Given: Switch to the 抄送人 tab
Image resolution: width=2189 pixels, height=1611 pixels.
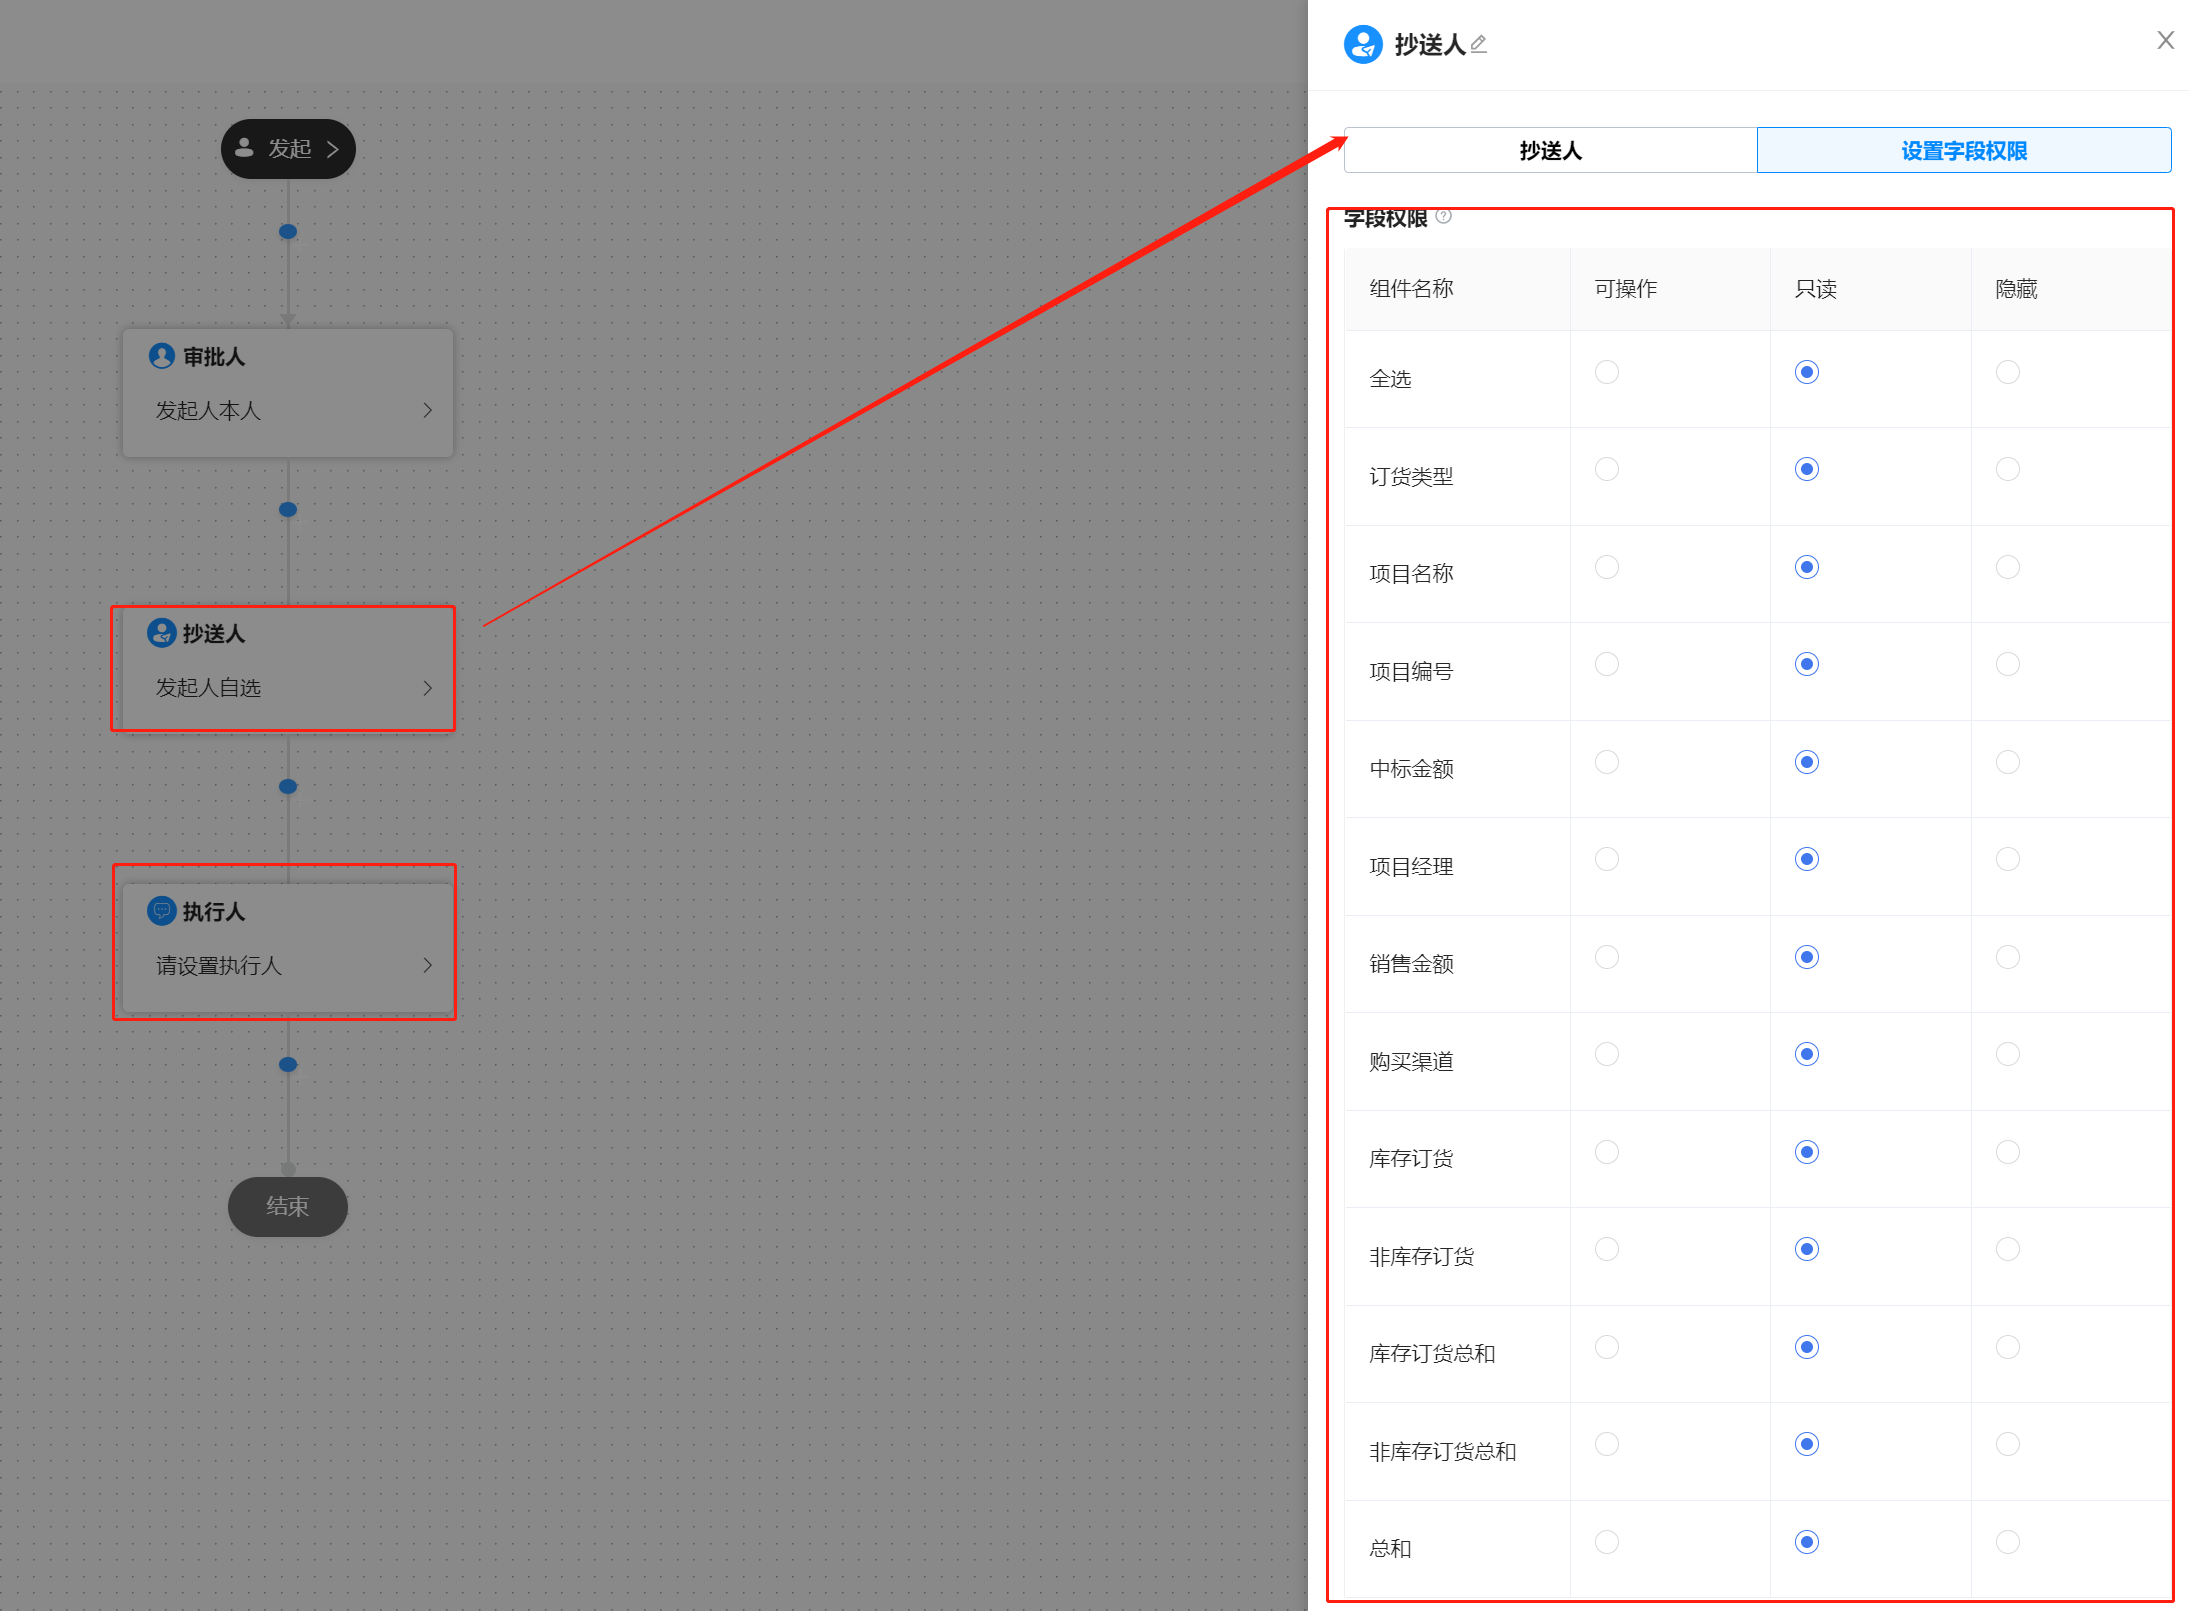Looking at the screenshot, I should coord(1550,151).
